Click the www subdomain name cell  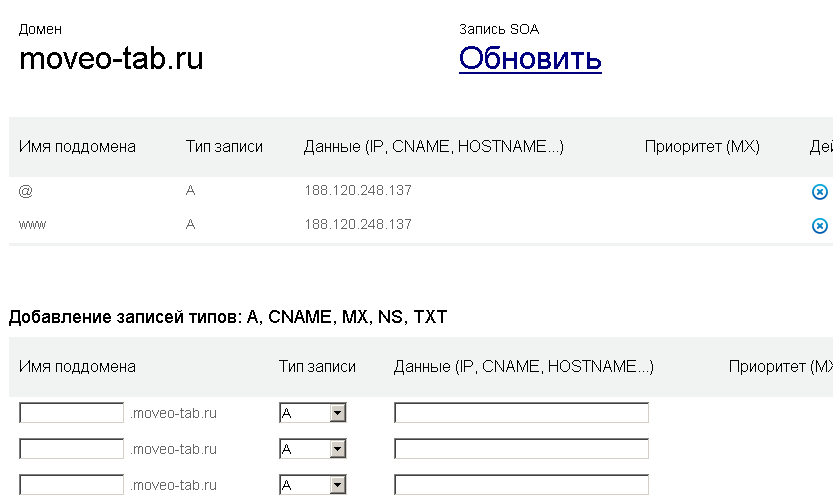[x=32, y=225]
